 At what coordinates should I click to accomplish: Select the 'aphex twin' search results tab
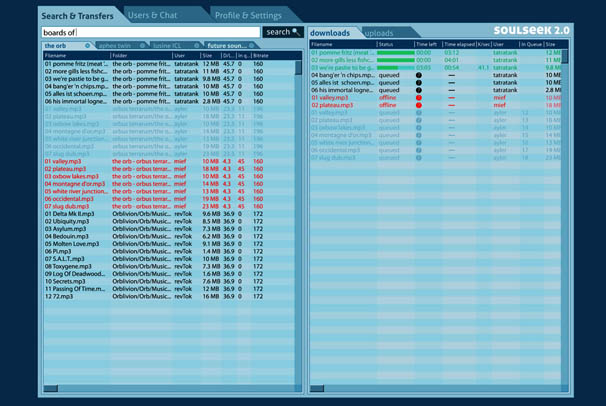click(x=114, y=45)
